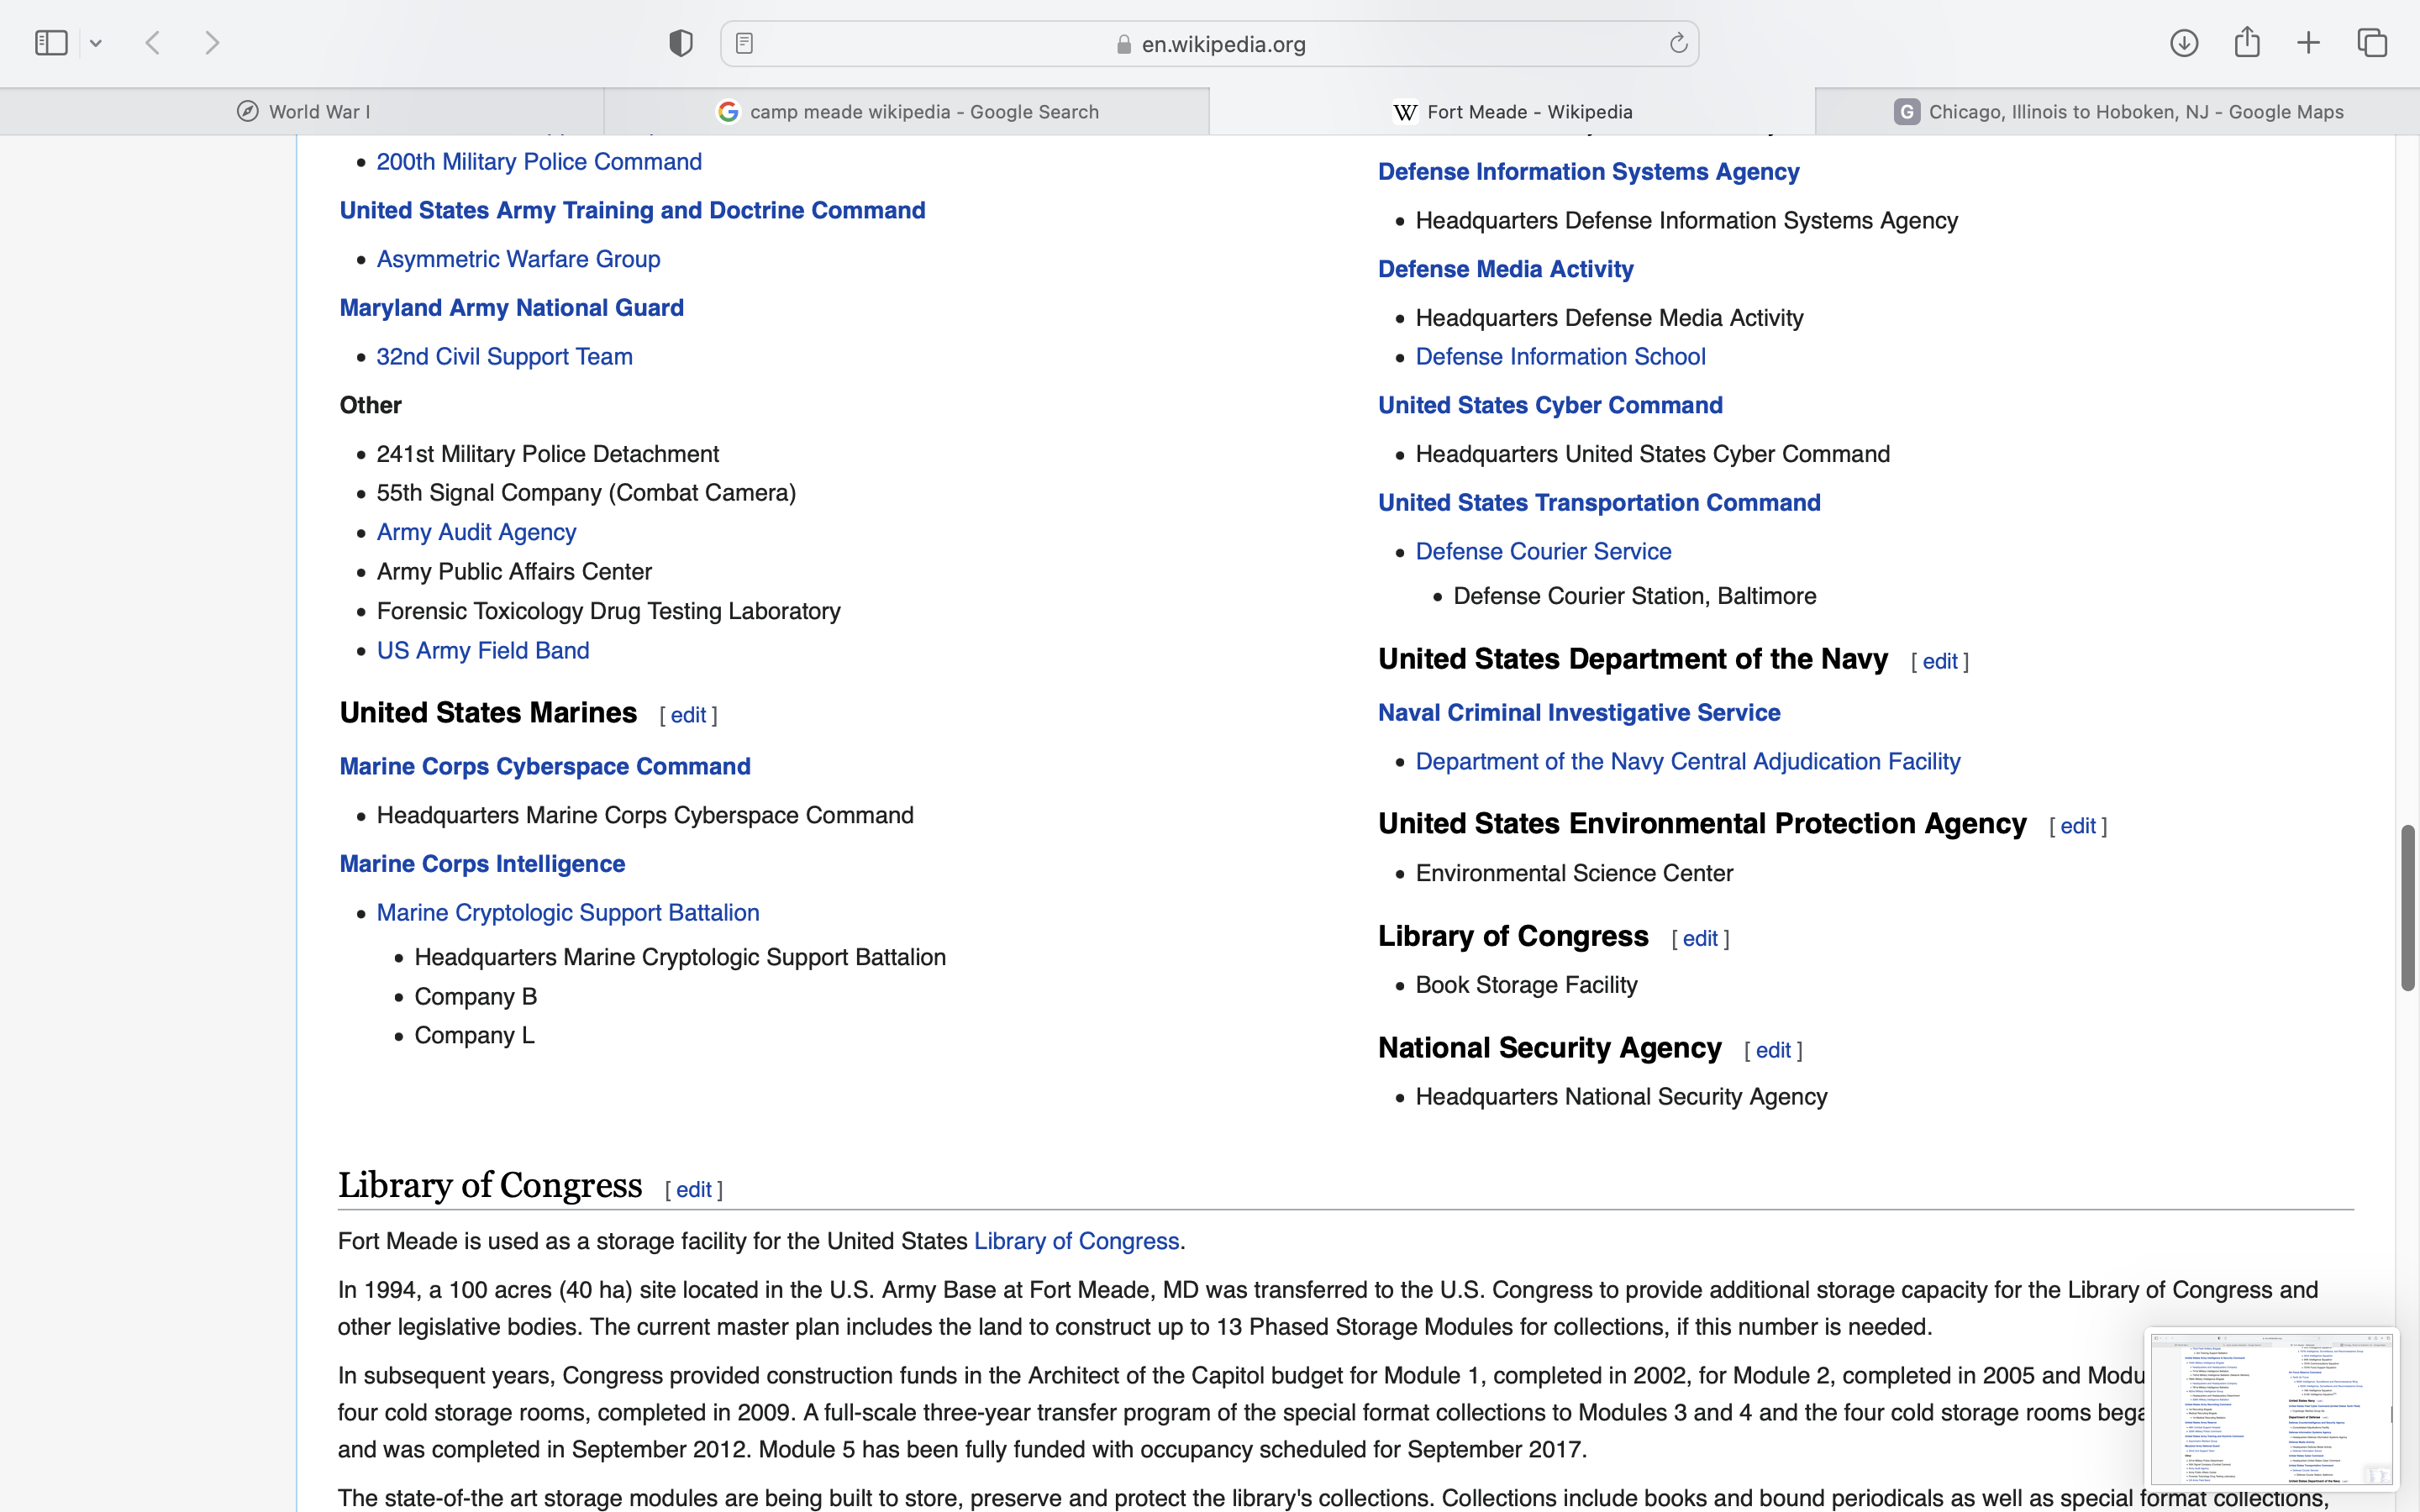This screenshot has height=1512, width=2420.
Task: Open the US Army Field Band link
Action: point(483,651)
